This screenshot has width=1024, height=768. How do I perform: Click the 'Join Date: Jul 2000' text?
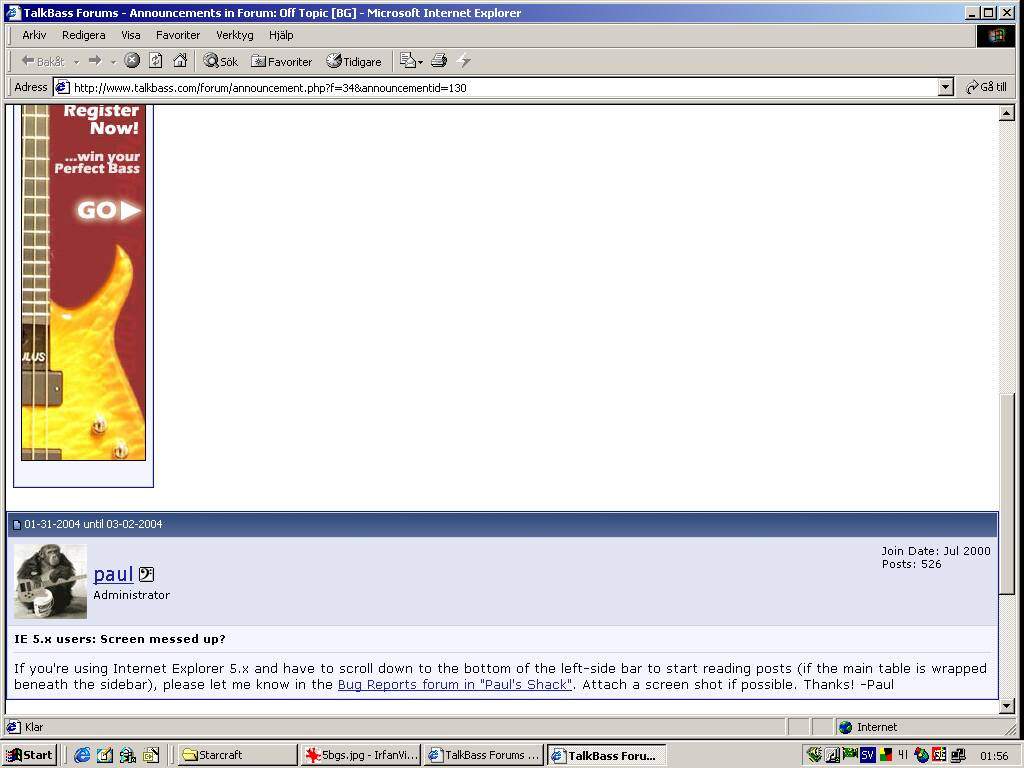pos(936,551)
